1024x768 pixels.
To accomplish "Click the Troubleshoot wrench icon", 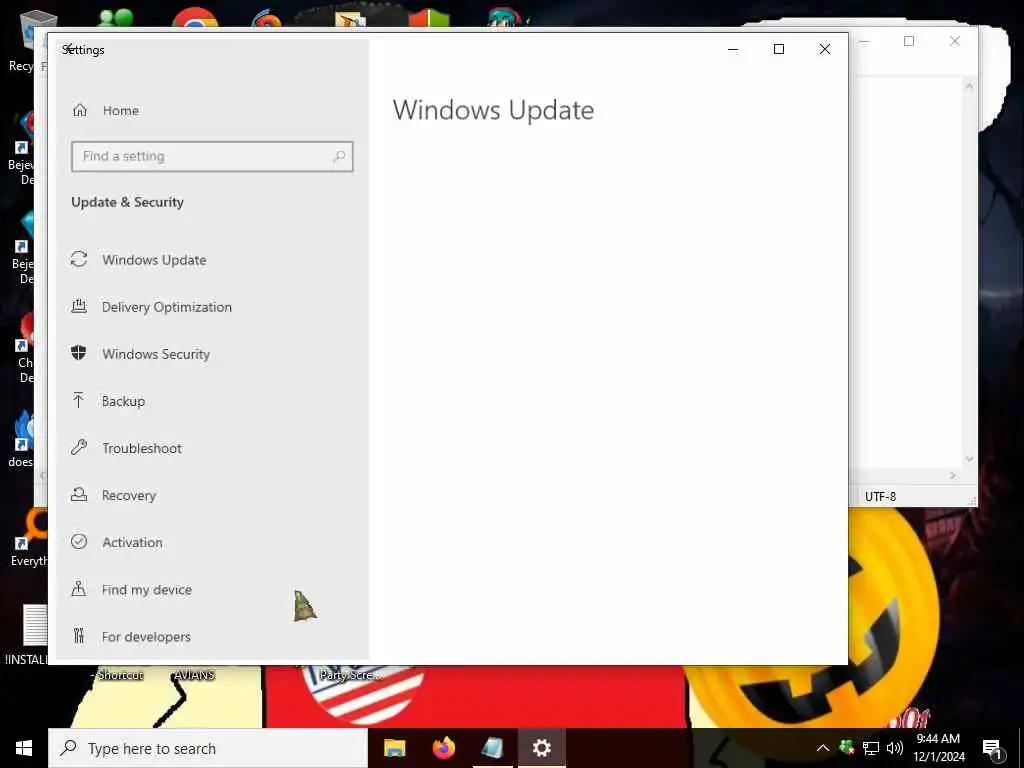I will [79, 447].
